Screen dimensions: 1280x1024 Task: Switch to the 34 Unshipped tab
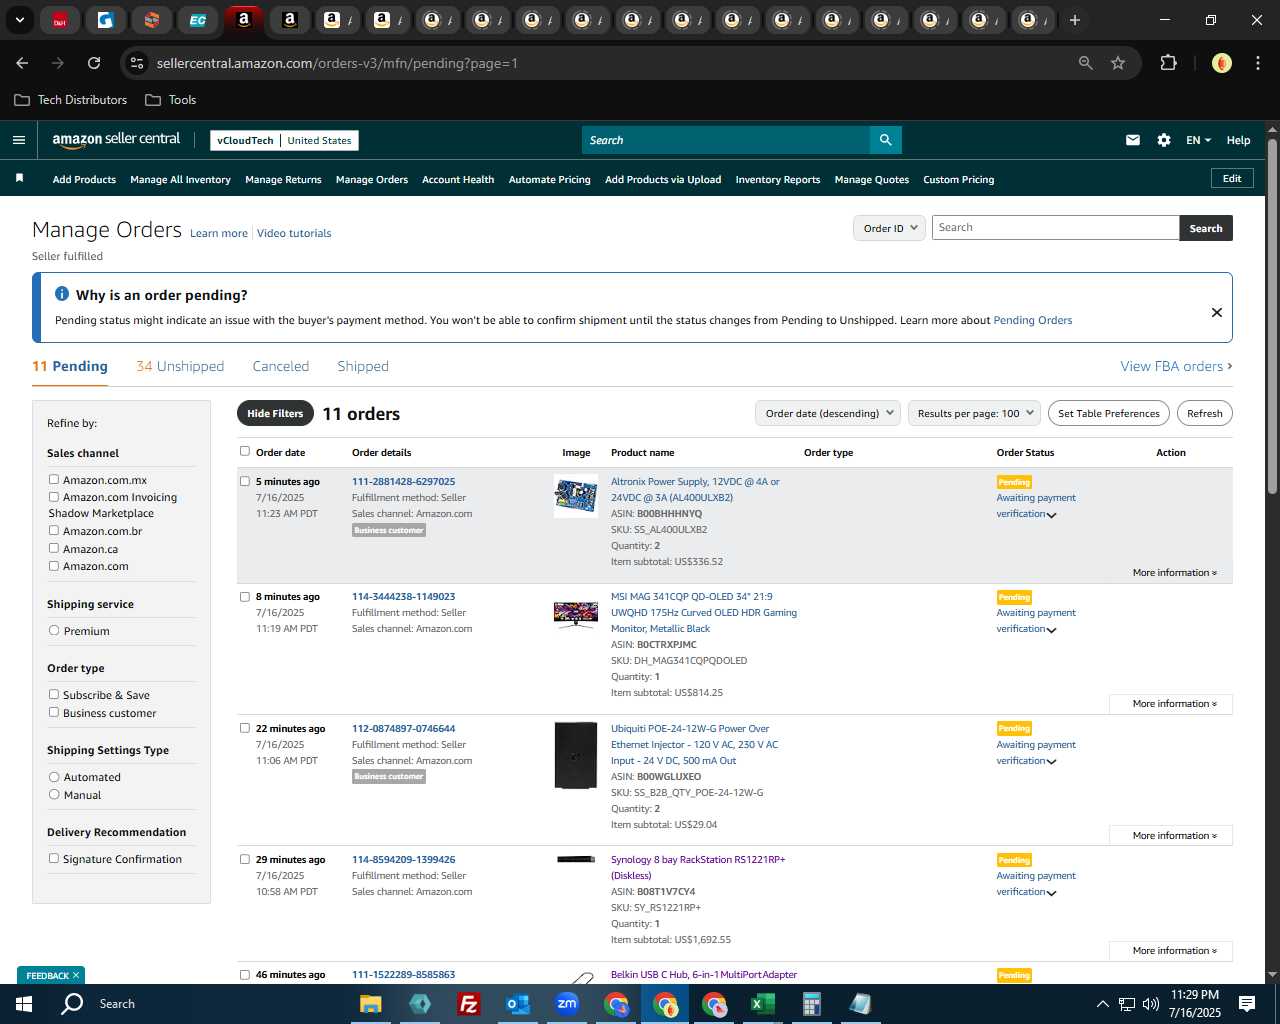(x=180, y=366)
